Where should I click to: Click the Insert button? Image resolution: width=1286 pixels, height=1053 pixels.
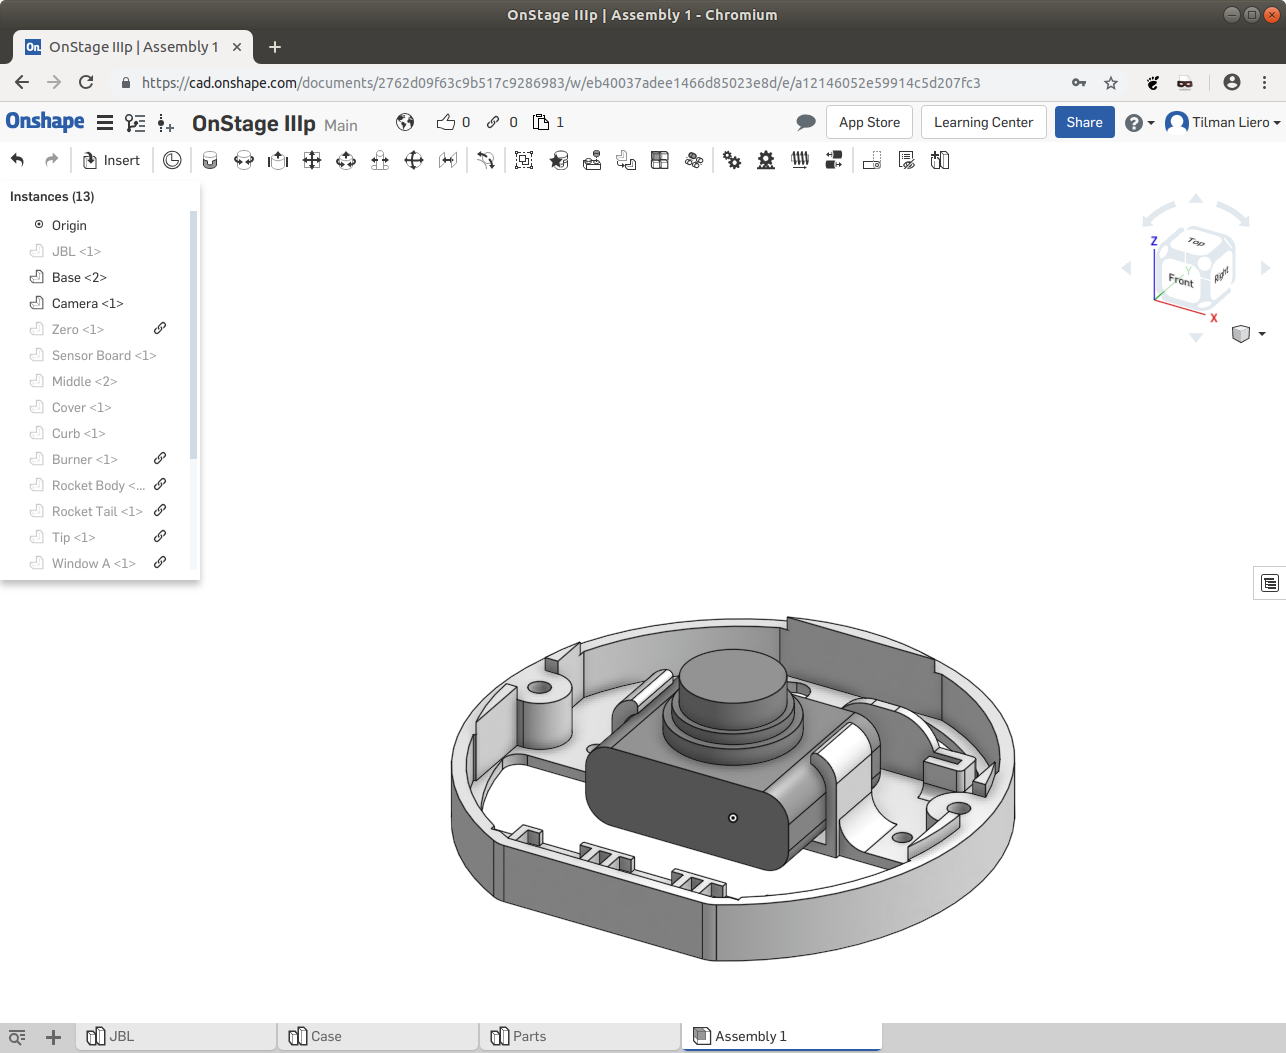(111, 160)
